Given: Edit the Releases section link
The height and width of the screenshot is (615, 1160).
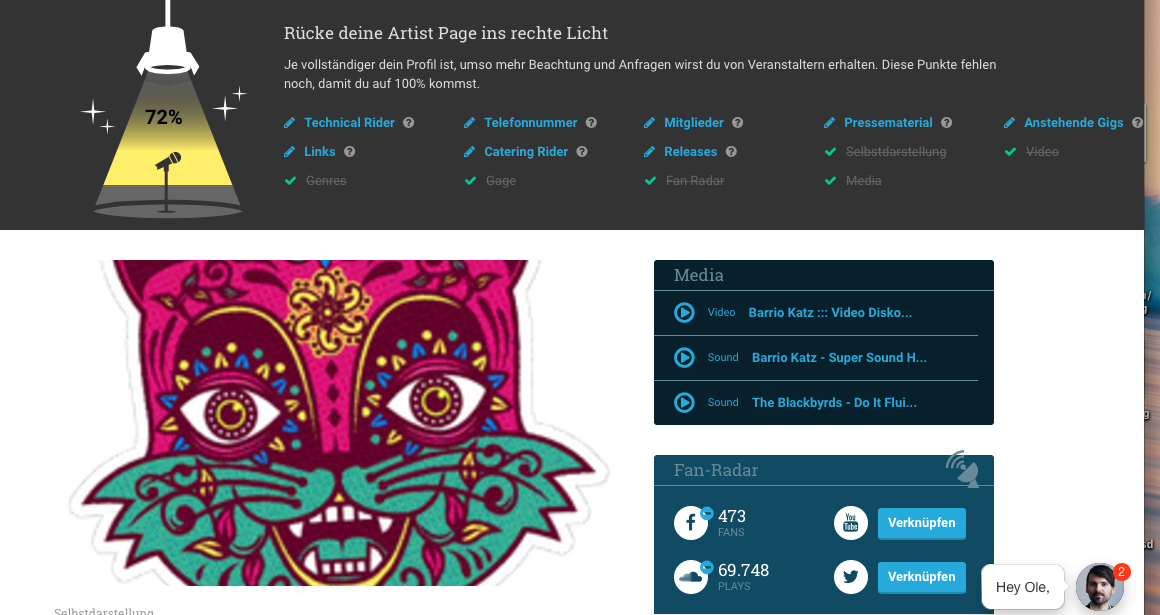Looking at the screenshot, I should tap(691, 152).
